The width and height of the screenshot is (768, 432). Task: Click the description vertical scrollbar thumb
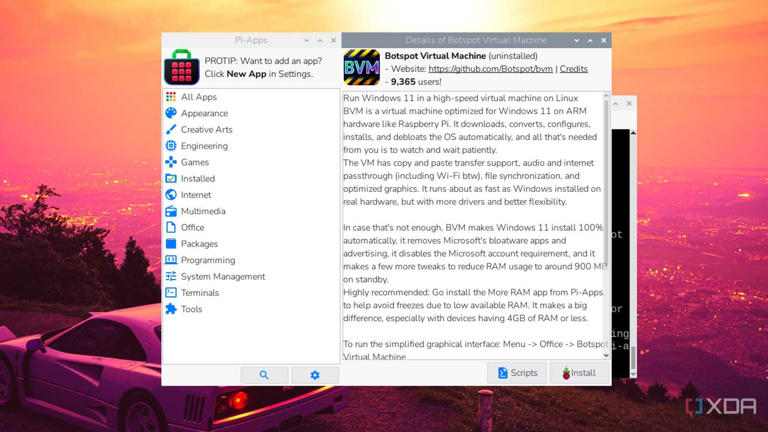(606, 181)
